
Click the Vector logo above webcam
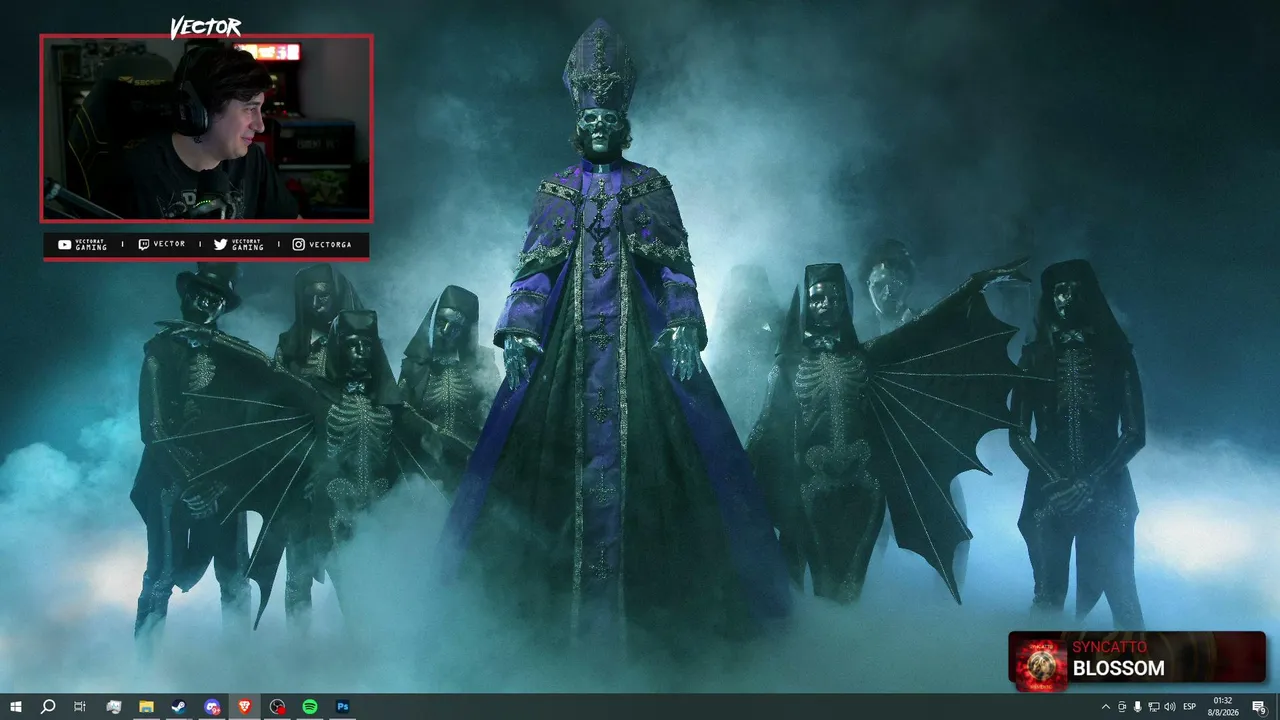pos(206,27)
